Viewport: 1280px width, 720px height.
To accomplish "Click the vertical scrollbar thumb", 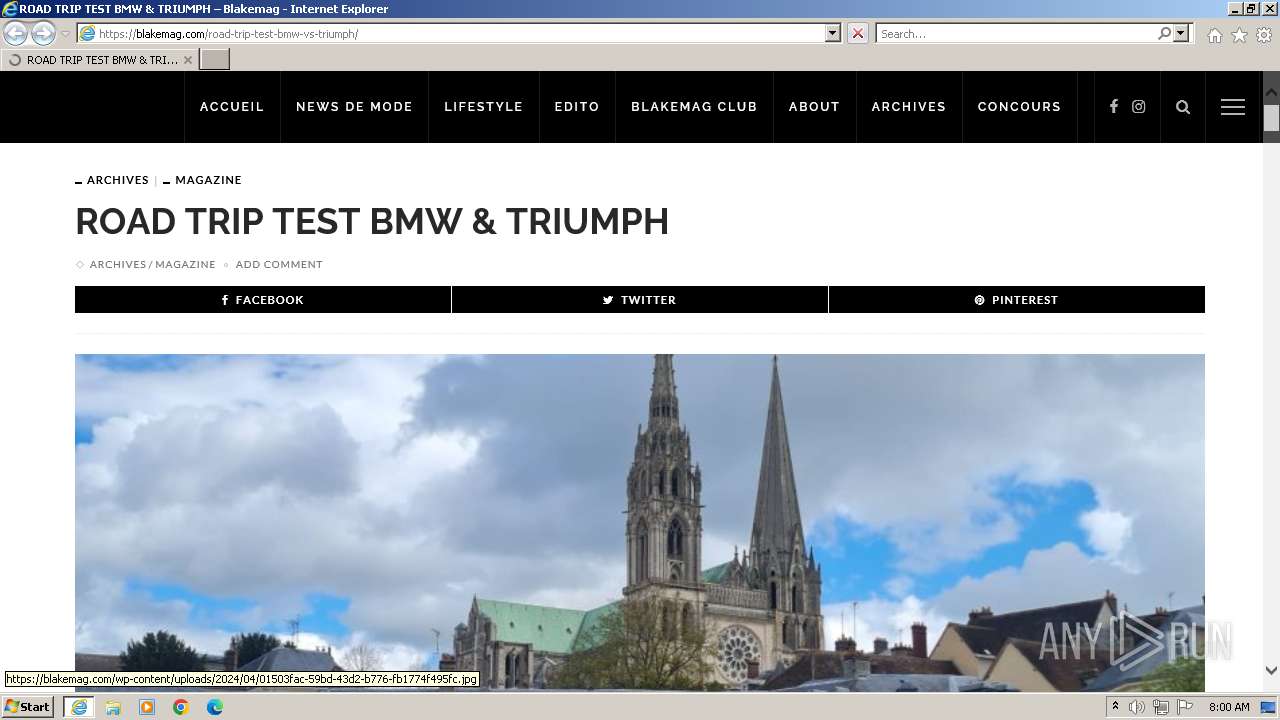I will pyautogui.click(x=1271, y=118).
